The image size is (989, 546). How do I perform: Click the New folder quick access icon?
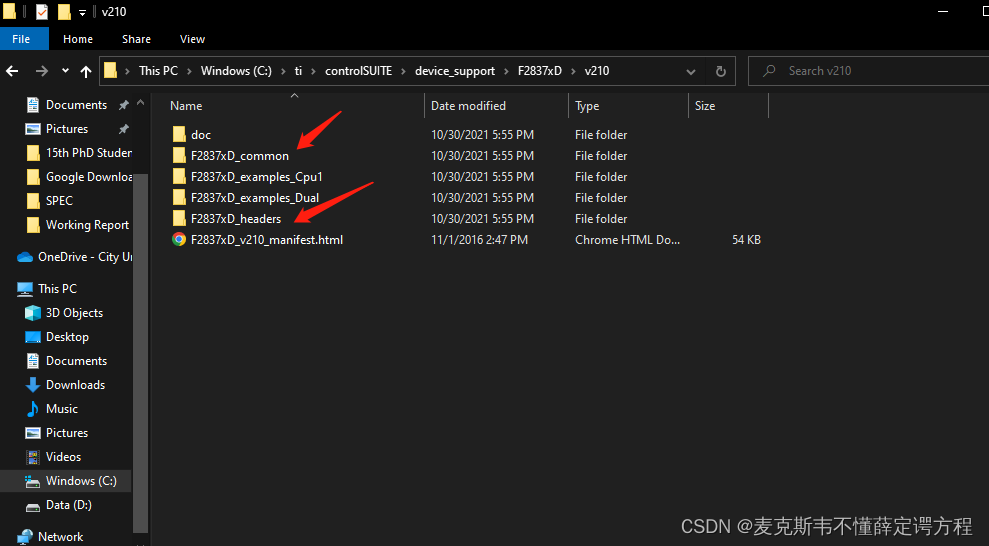64,11
